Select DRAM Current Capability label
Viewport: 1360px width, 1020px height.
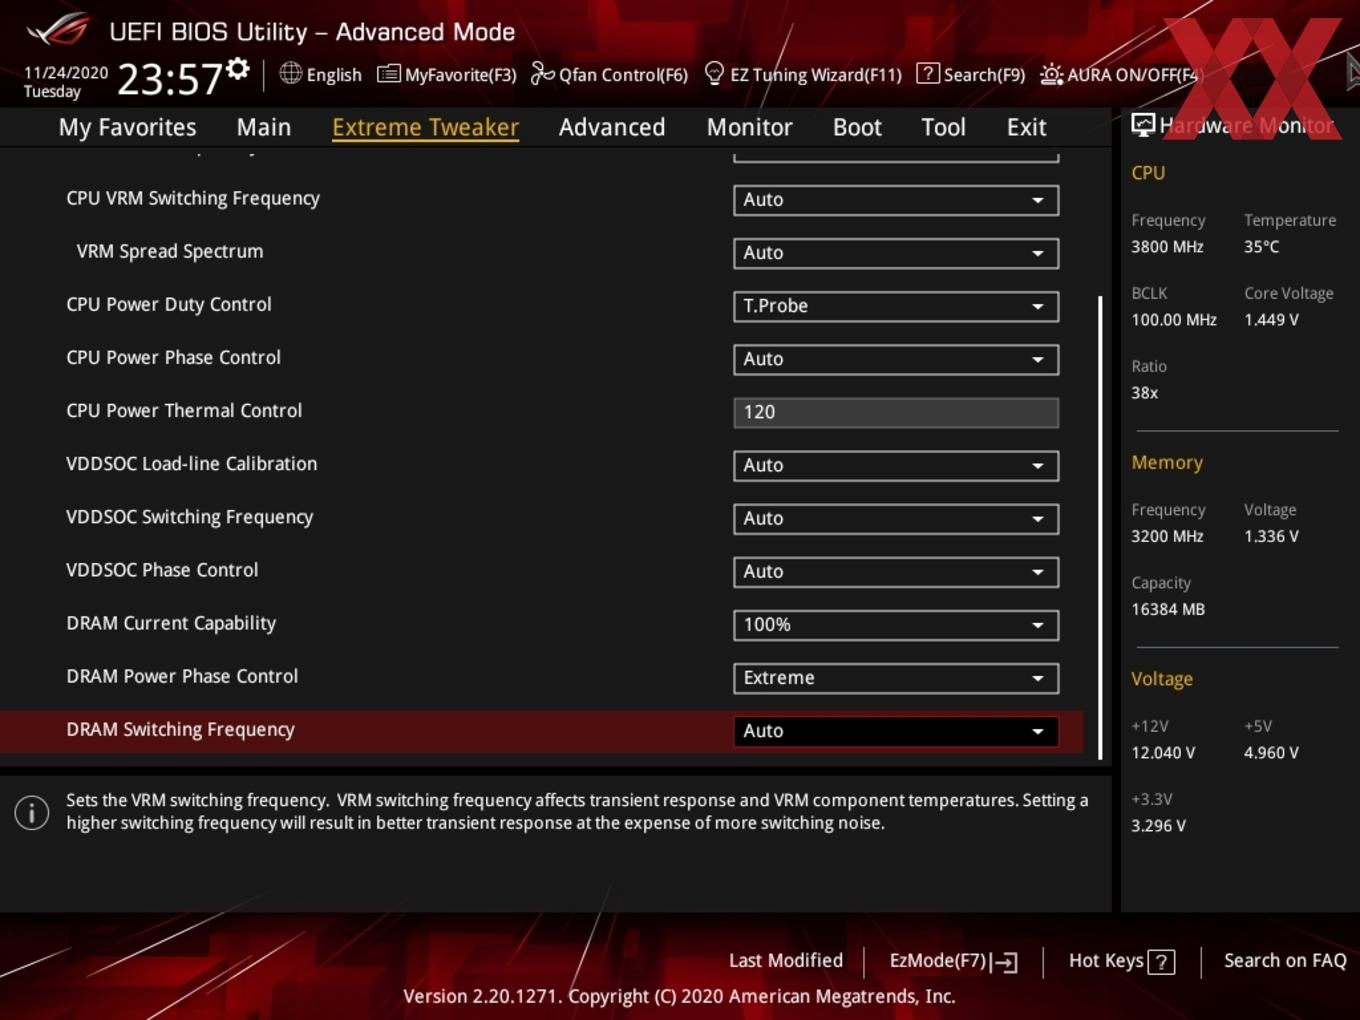pos(171,623)
